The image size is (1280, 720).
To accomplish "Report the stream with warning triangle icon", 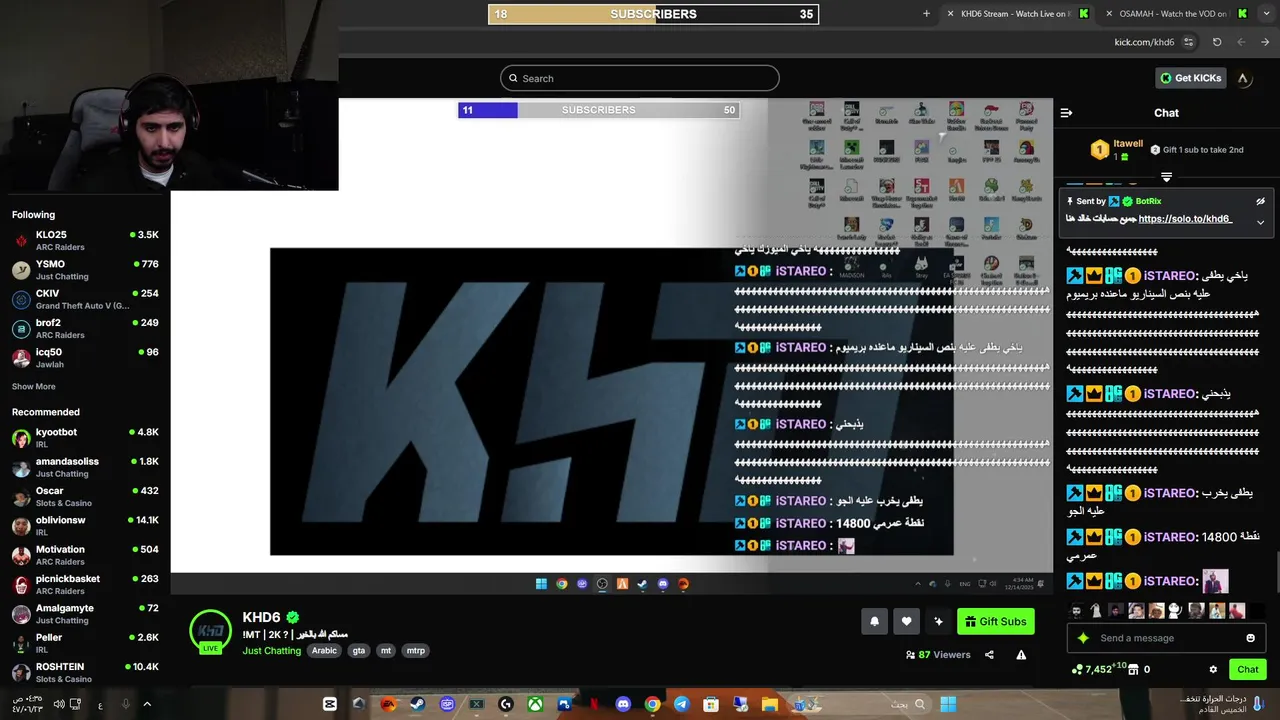I will point(1021,655).
